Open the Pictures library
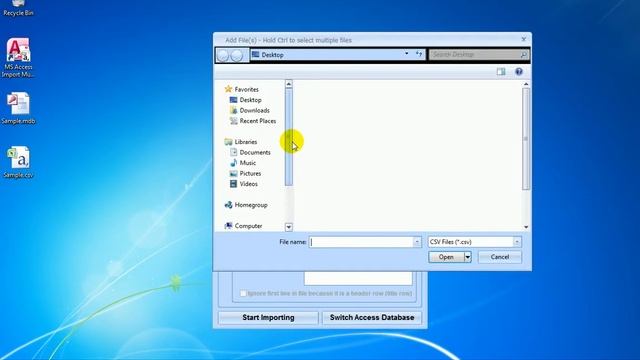640x360 pixels. [x=250, y=173]
